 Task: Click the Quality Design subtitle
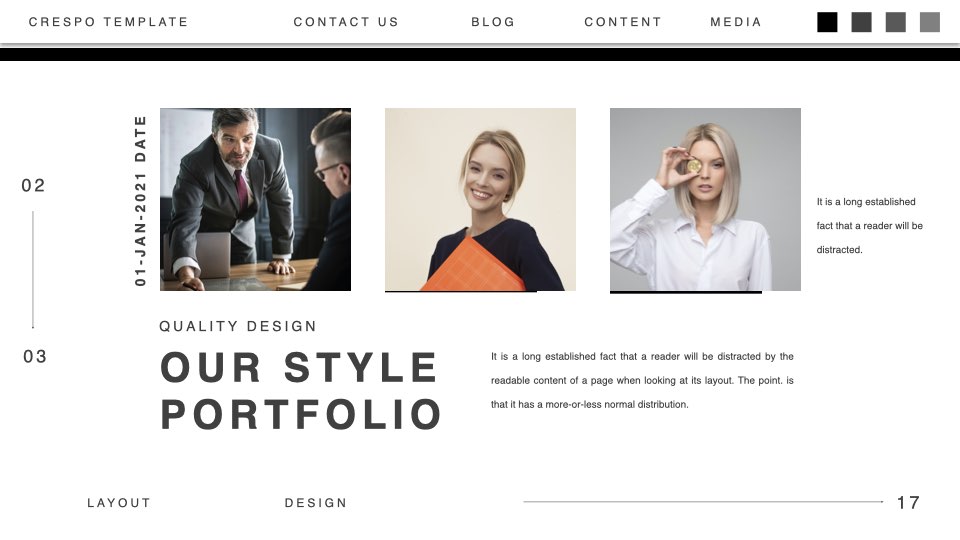(238, 326)
